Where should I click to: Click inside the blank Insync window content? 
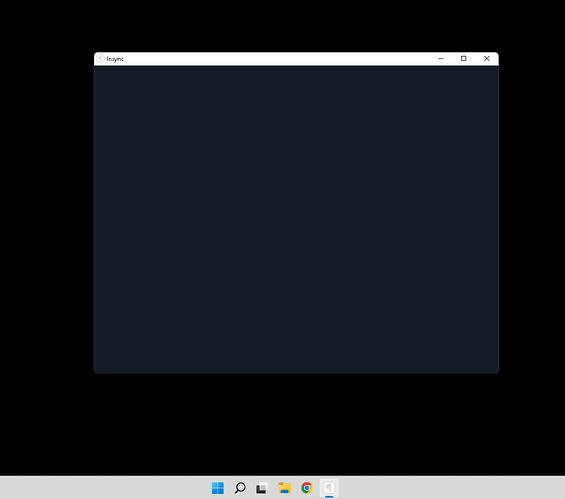[296, 219]
